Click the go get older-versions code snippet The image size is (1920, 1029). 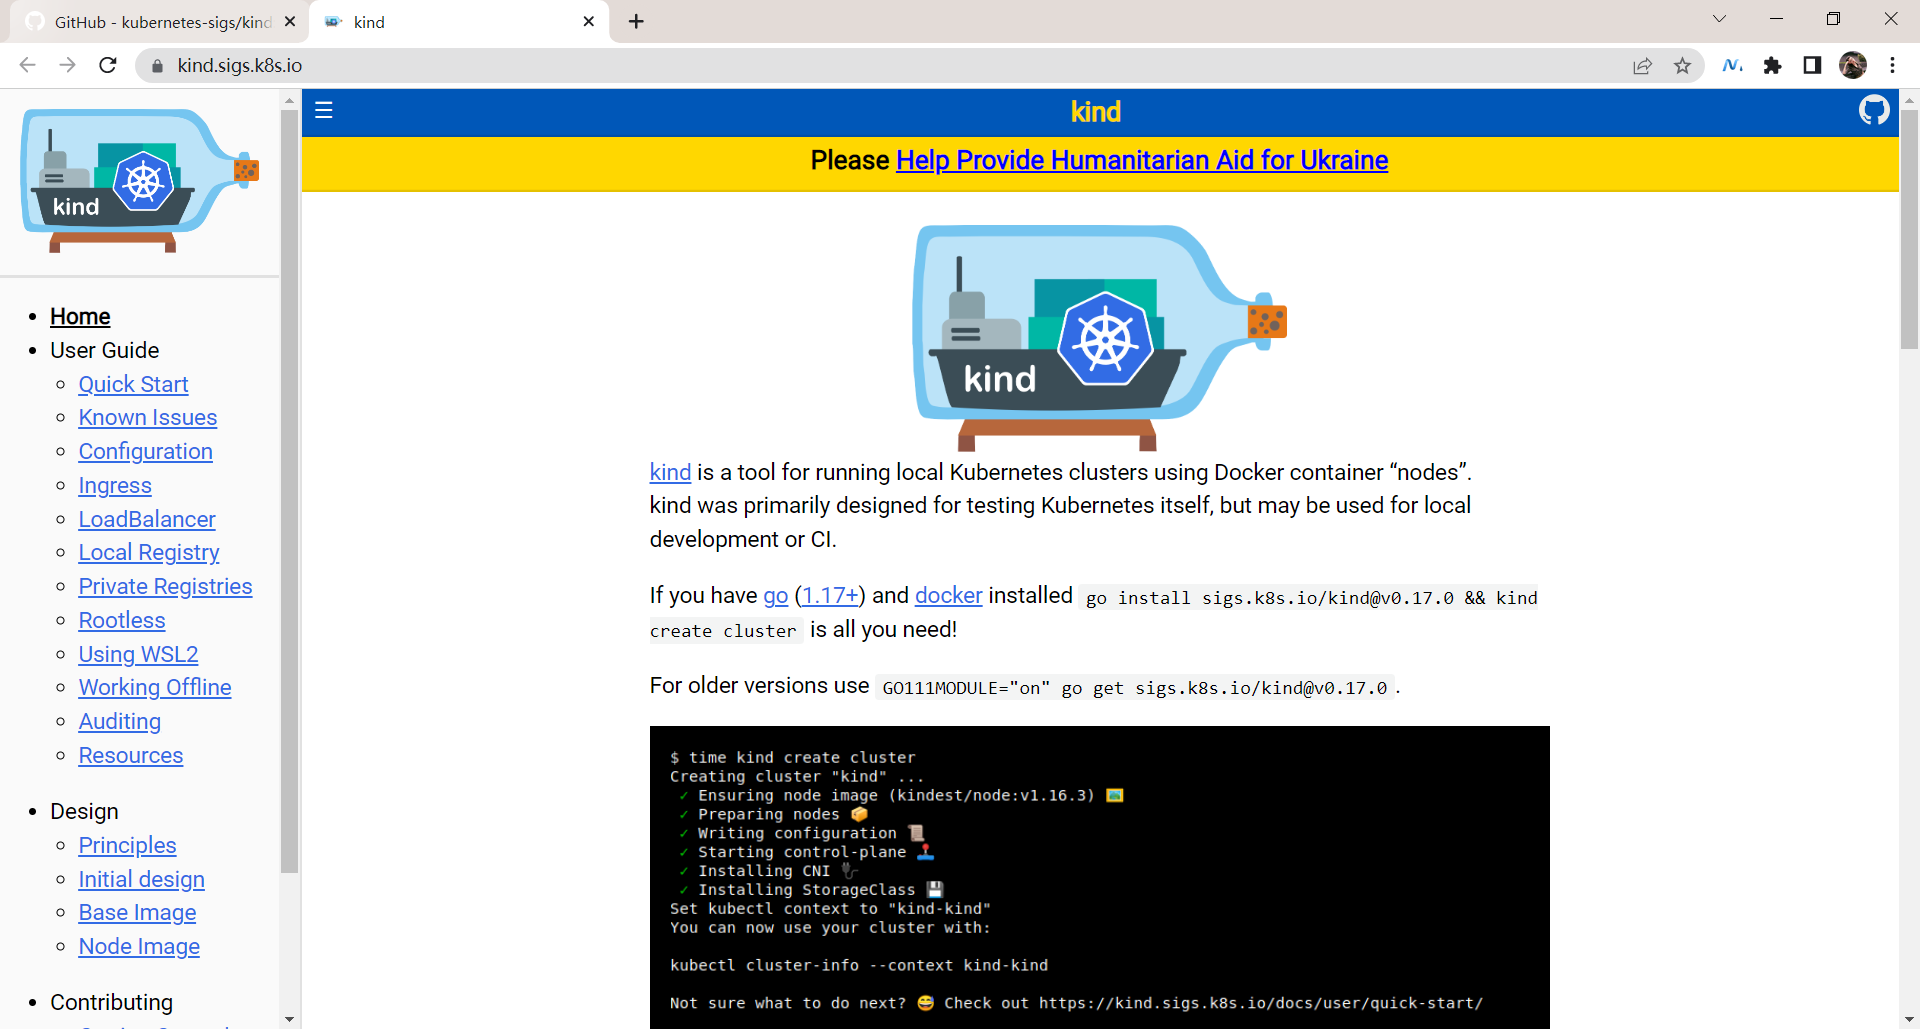(x=1135, y=688)
